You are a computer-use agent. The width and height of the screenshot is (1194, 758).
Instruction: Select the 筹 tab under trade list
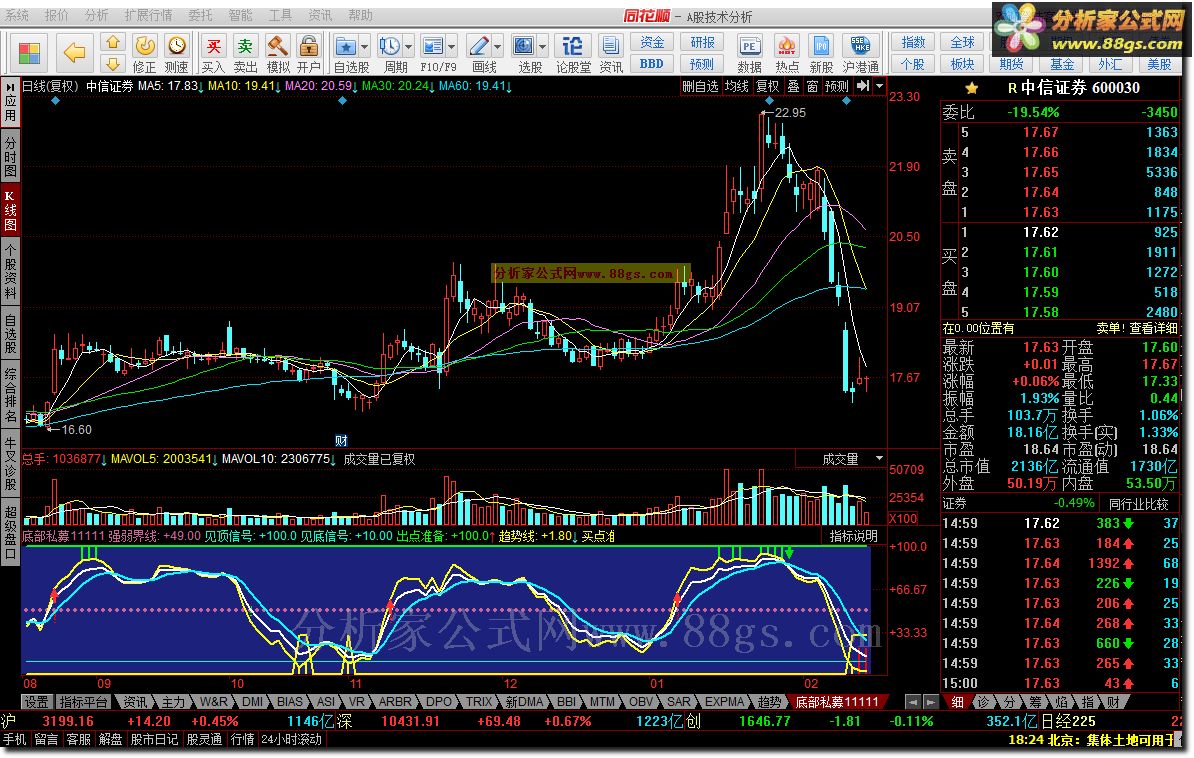pyautogui.click(x=1035, y=702)
